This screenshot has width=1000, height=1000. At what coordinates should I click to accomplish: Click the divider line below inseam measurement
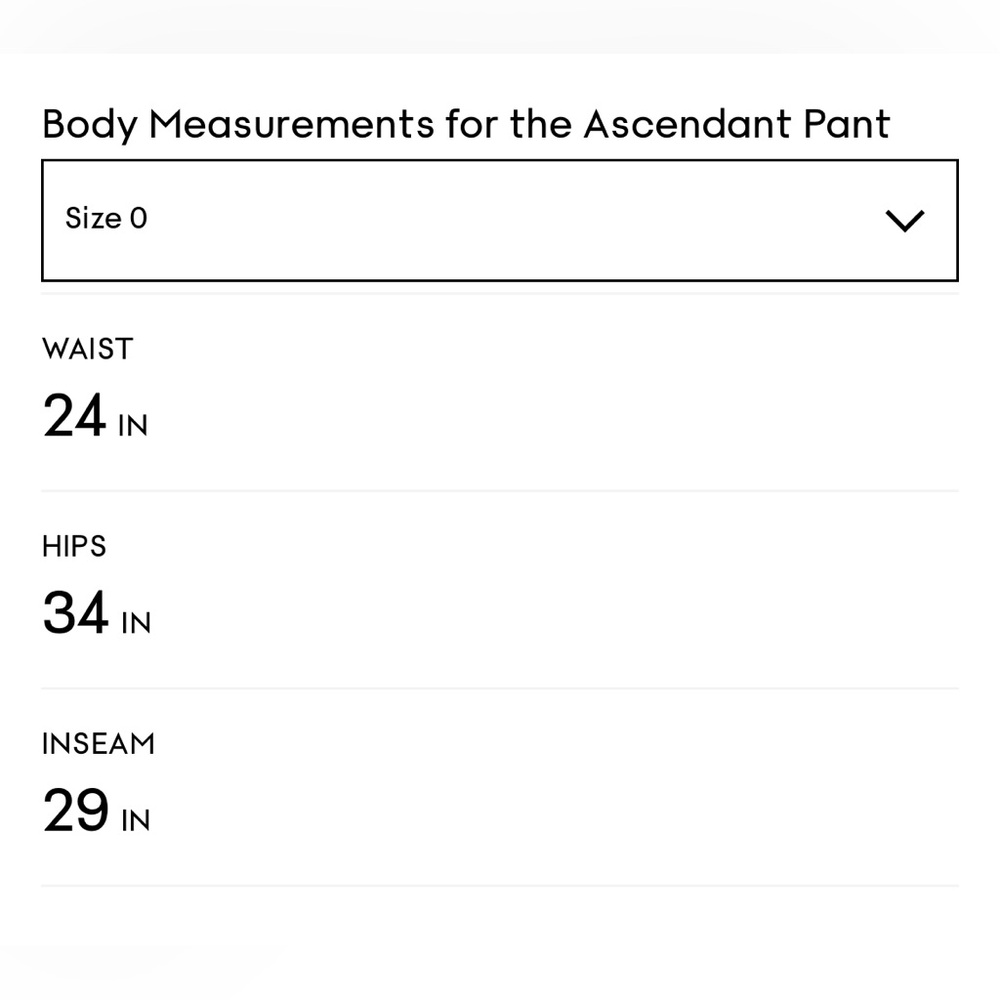[x=499, y=886]
